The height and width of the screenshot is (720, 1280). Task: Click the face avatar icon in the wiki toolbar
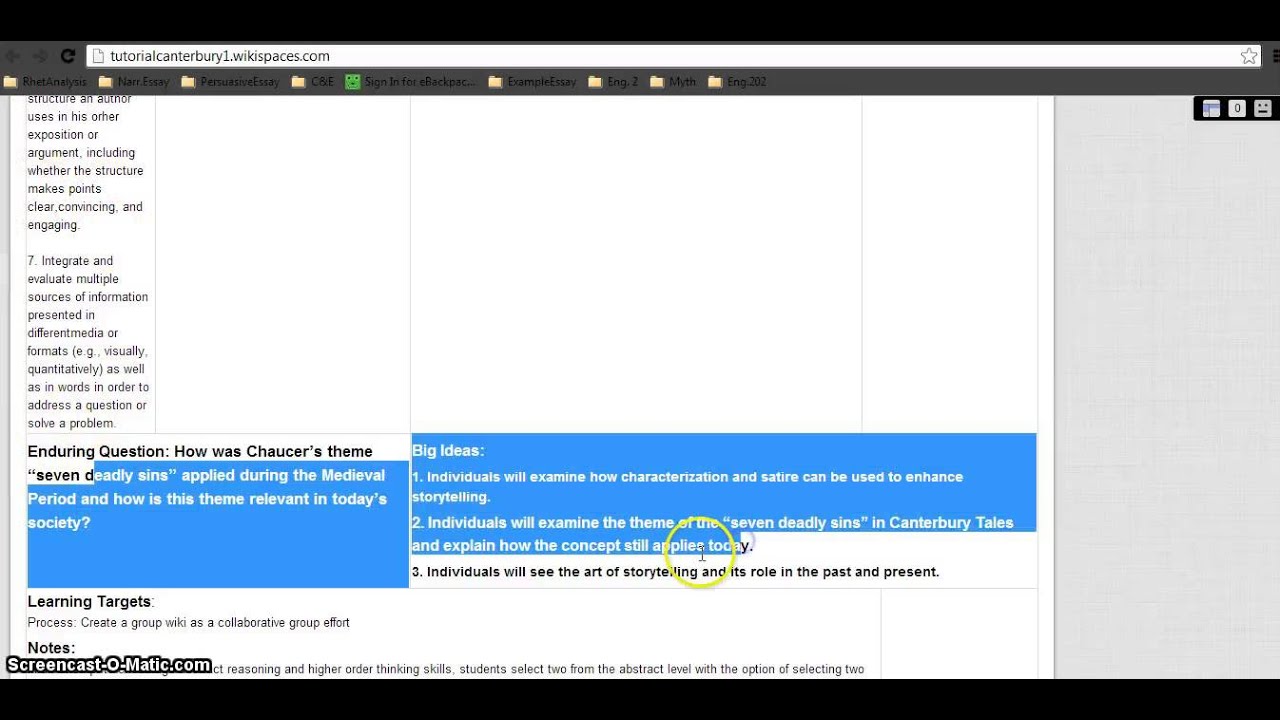[x=1262, y=109]
